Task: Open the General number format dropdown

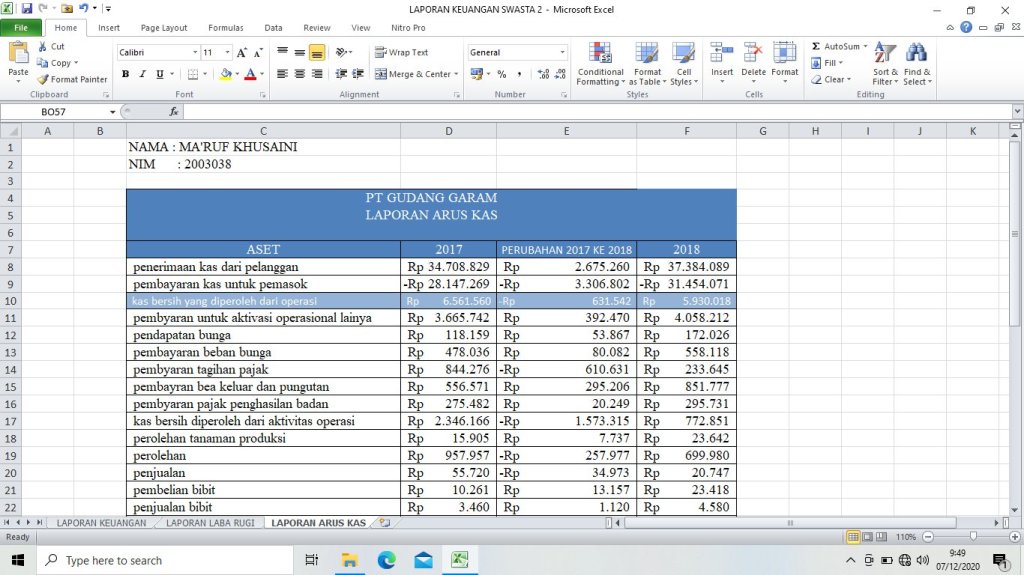Action: (562, 52)
